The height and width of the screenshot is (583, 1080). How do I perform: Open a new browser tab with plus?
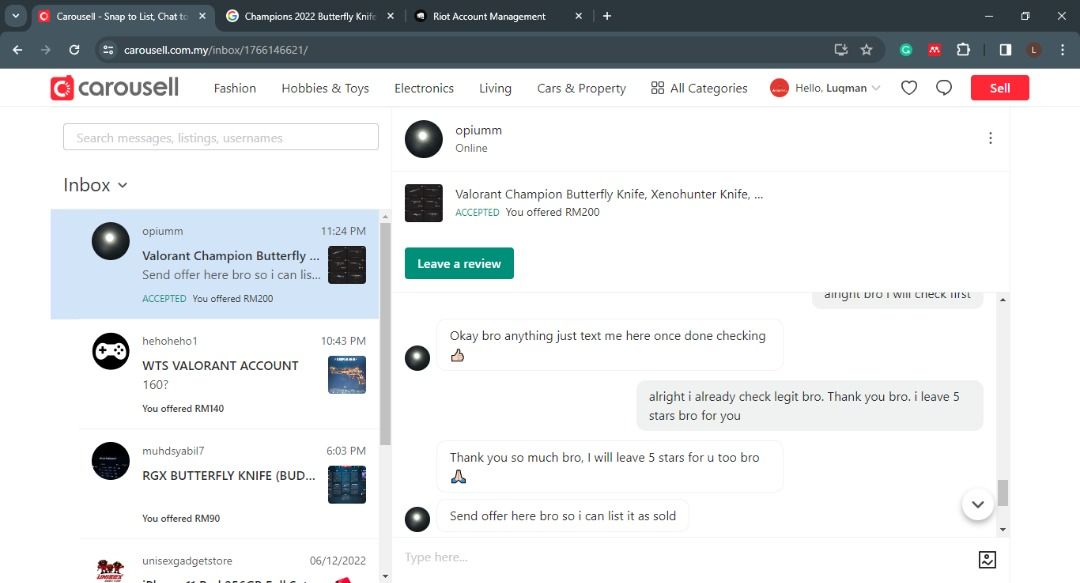[607, 16]
